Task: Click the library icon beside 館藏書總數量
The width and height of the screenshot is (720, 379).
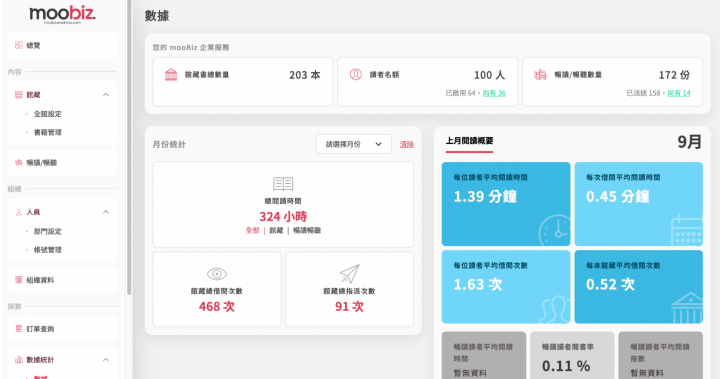Action: pyautogui.click(x=171, y=74)
